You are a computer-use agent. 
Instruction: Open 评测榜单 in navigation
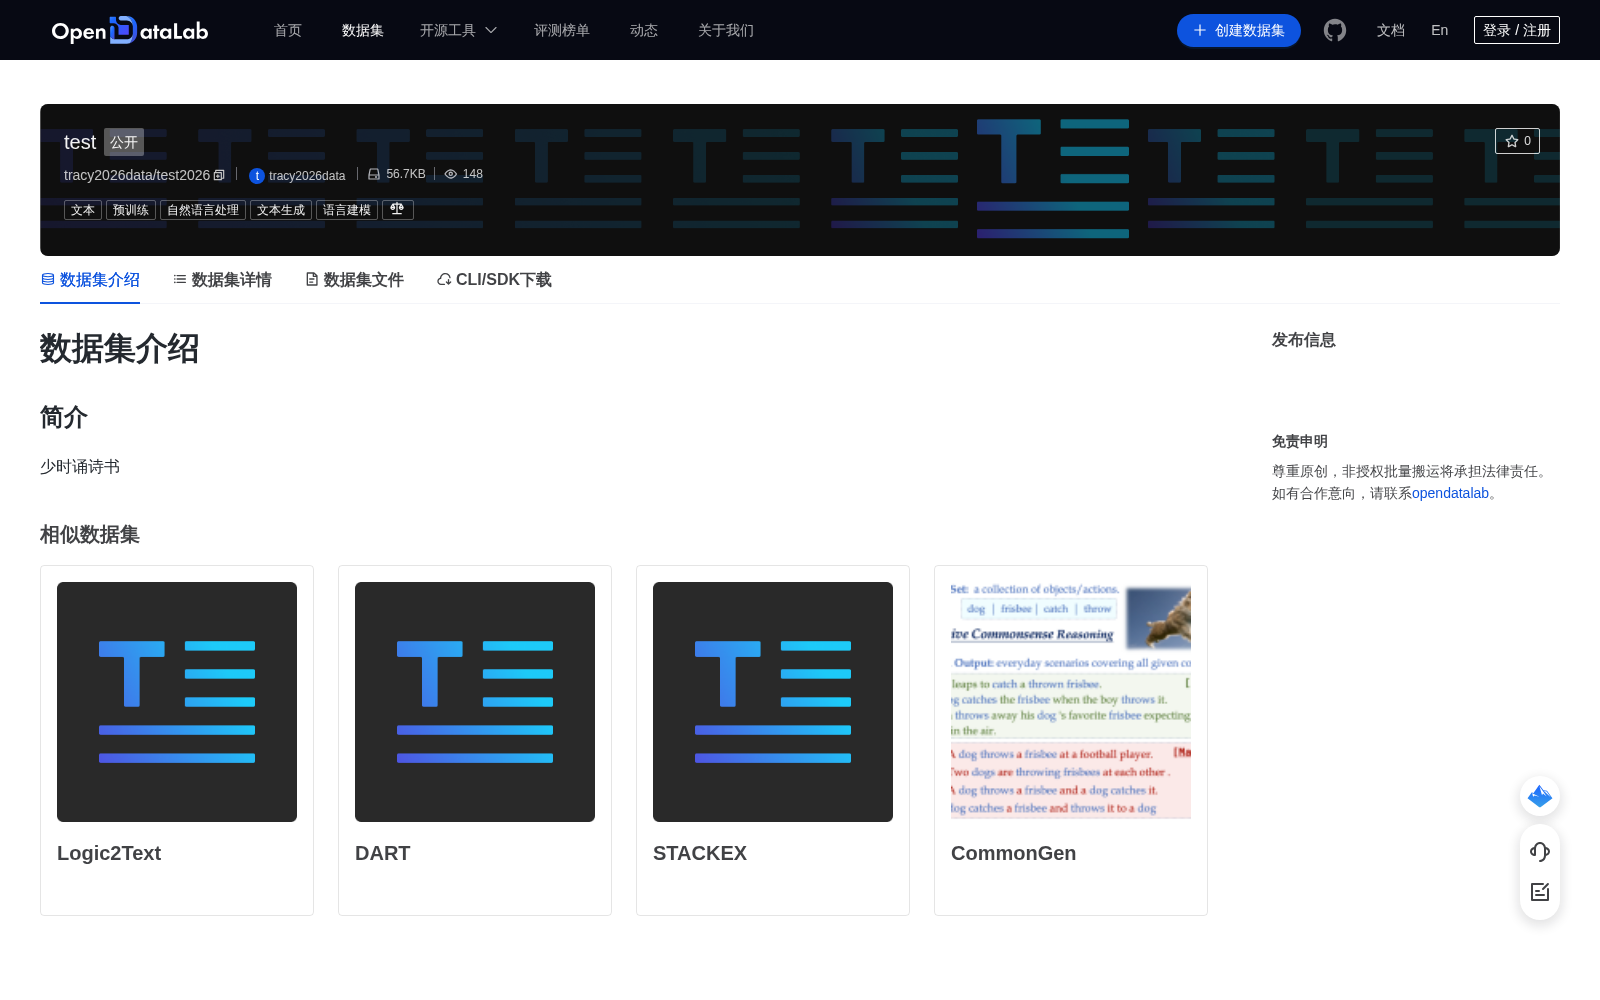click(562, 30)
